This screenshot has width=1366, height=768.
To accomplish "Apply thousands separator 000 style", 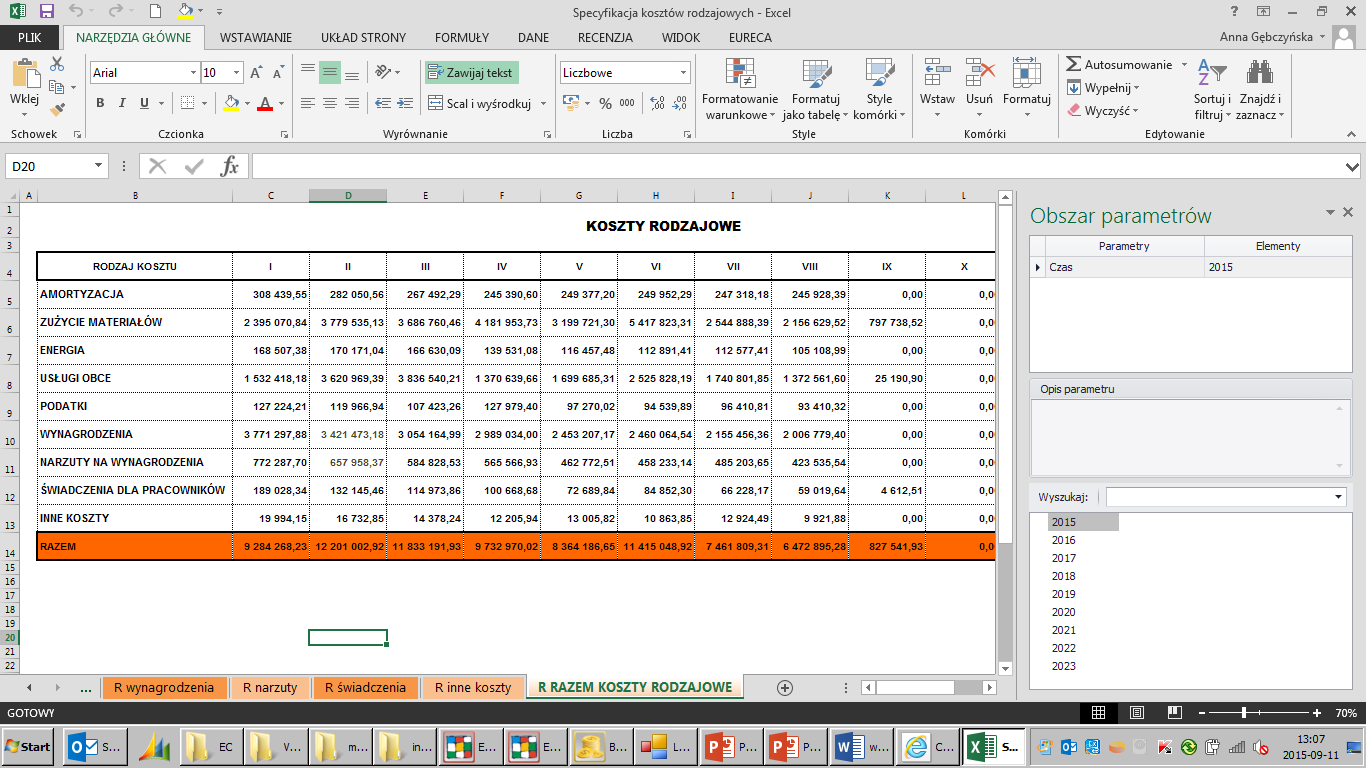I will click(x=627, y=103).
